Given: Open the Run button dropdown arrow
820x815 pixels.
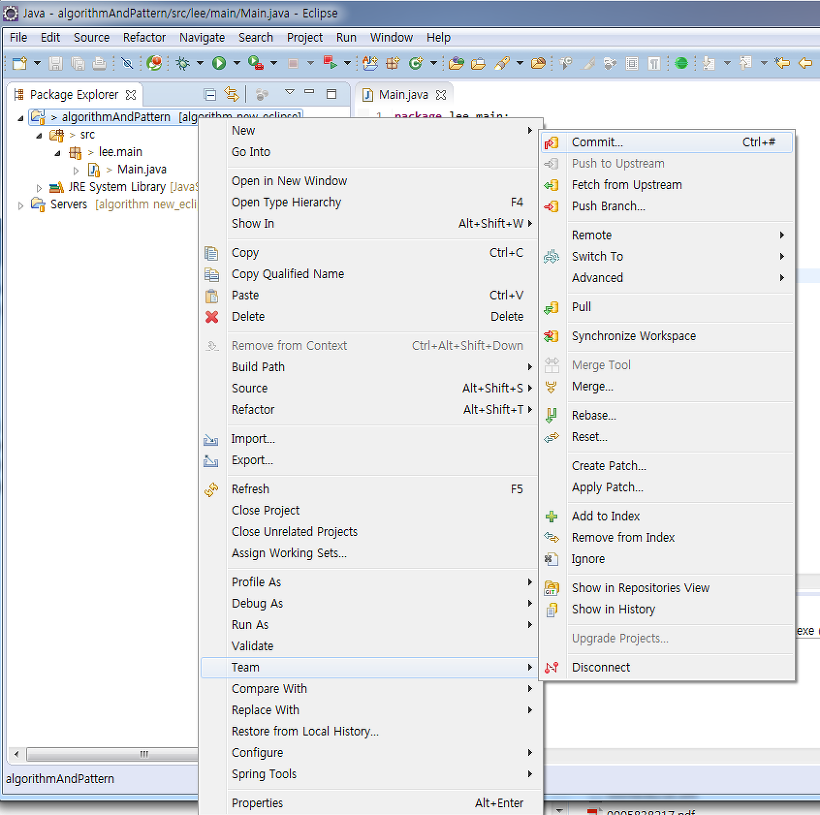Looking at the screenshot, I should [236, 63].
